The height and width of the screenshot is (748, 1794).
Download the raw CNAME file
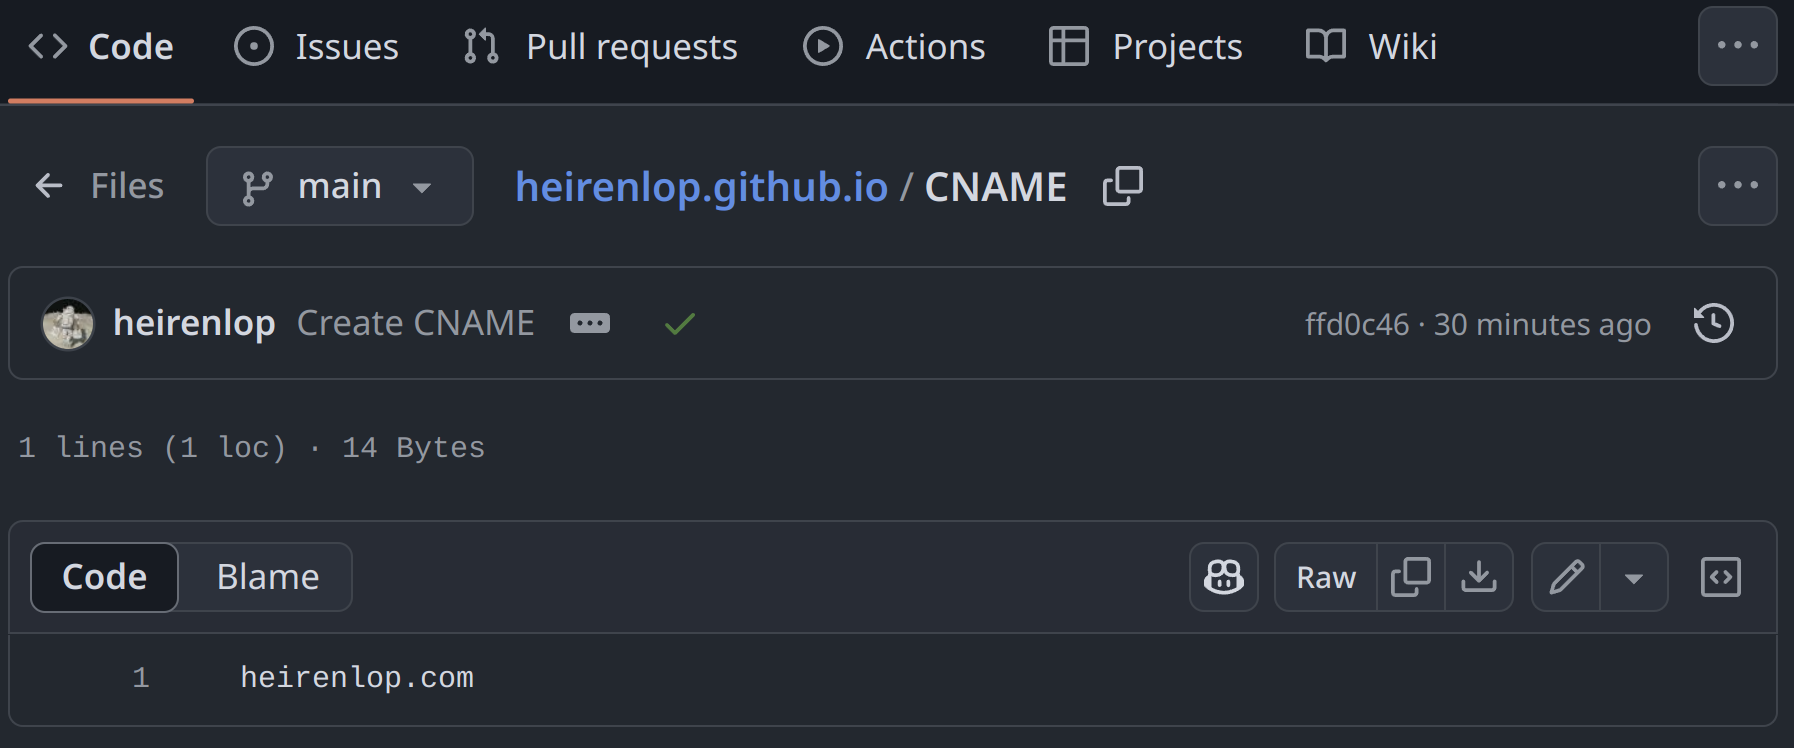(1479, 577)
